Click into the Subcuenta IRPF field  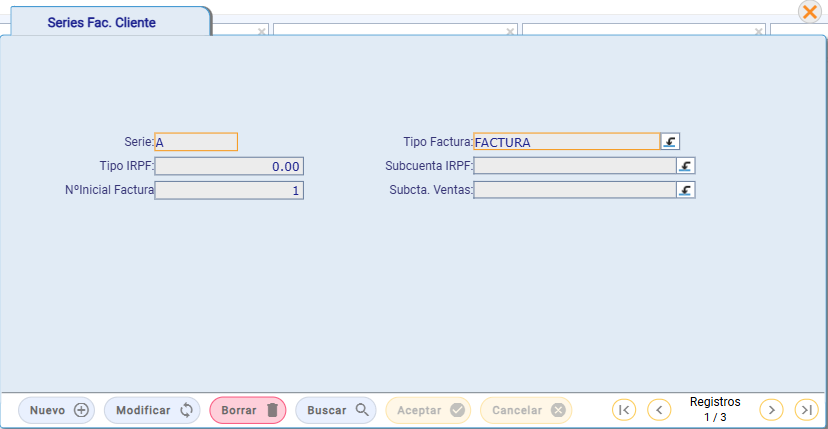click(574, 166)
